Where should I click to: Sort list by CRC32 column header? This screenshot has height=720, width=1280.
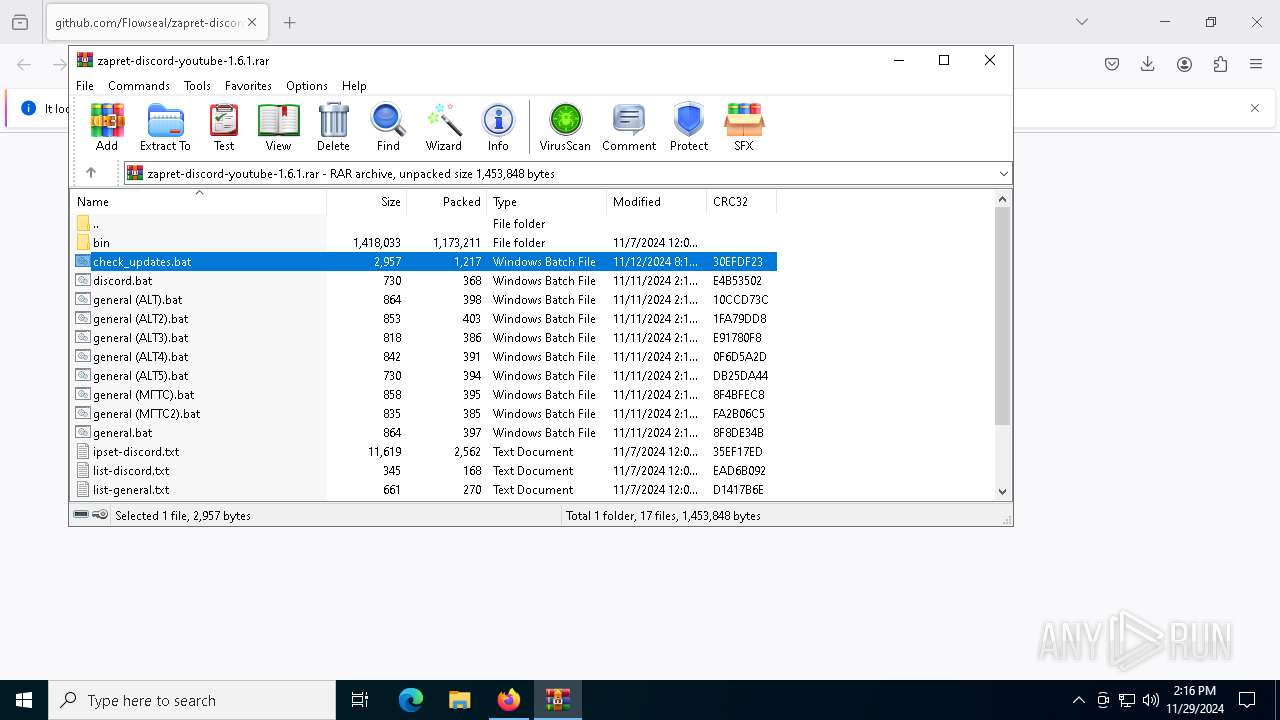point(742,201)
